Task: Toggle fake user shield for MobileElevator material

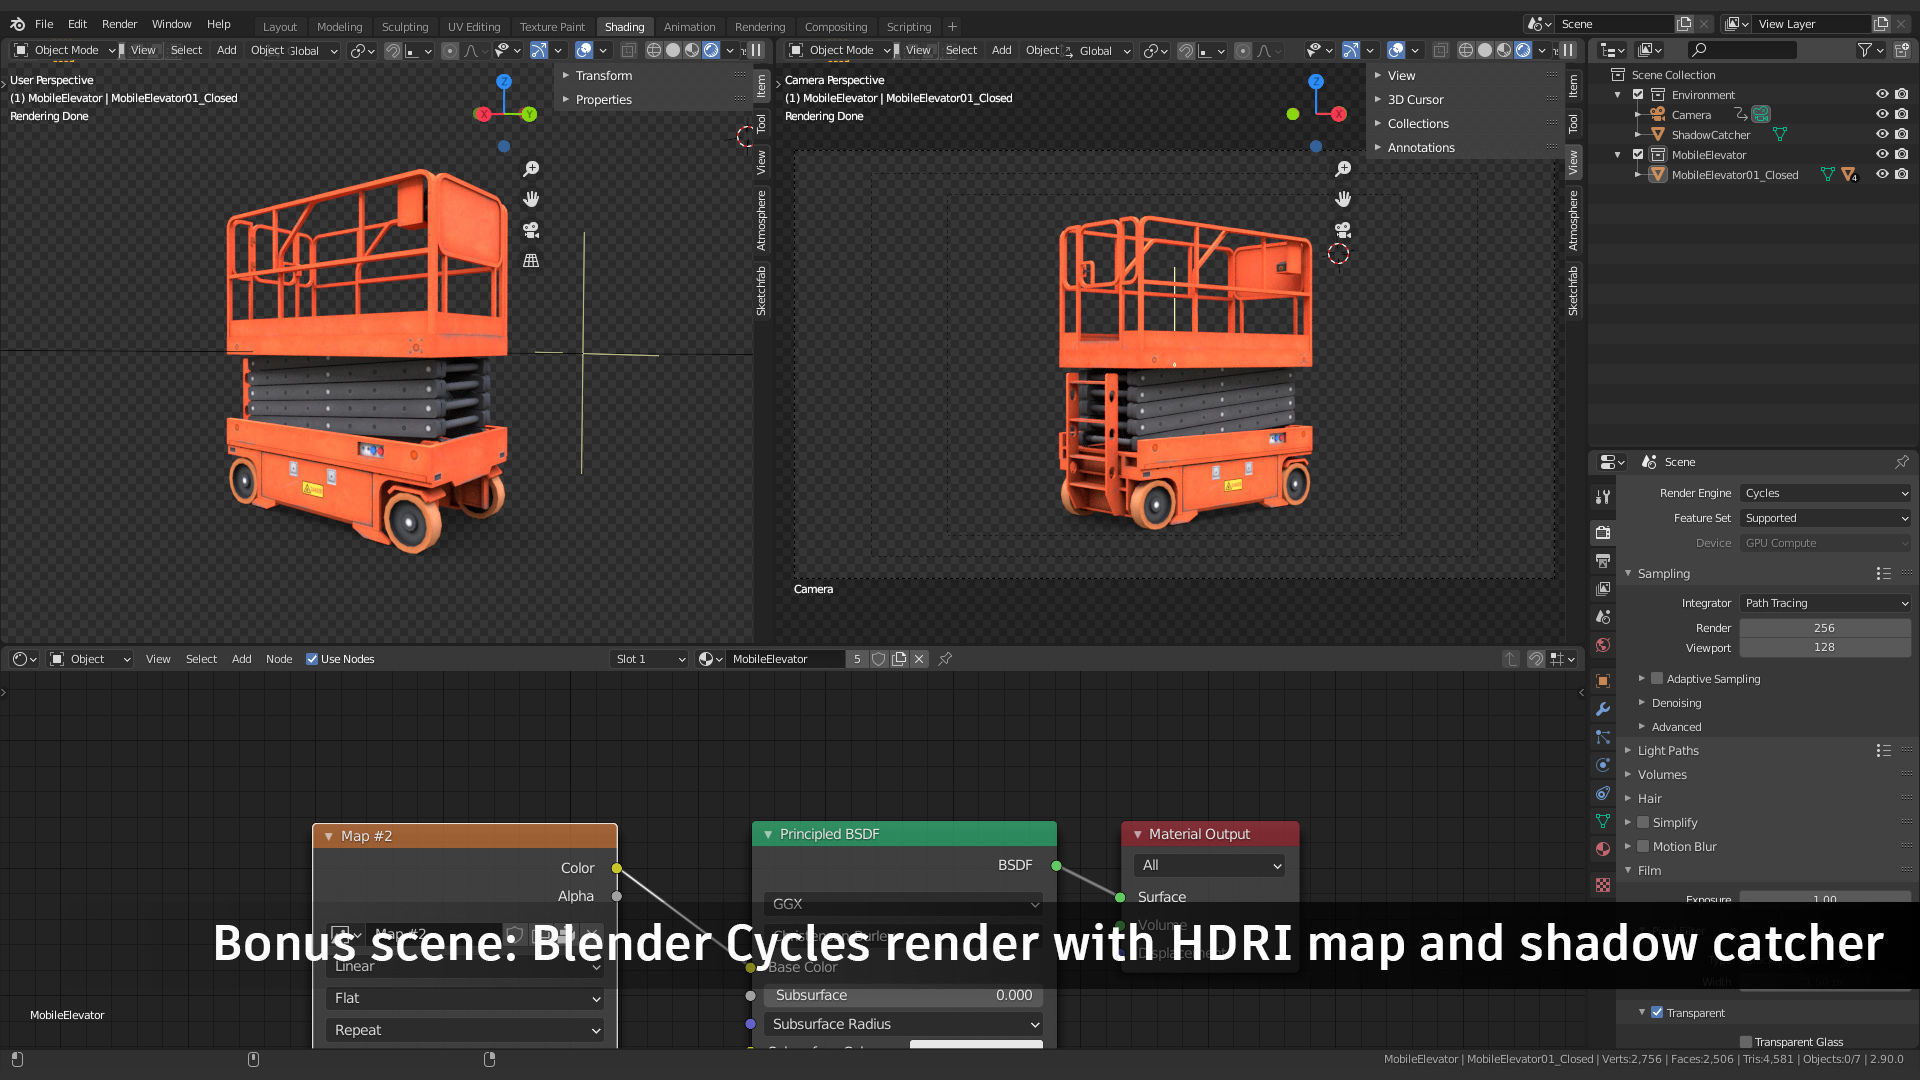Action: click(878, 659)
